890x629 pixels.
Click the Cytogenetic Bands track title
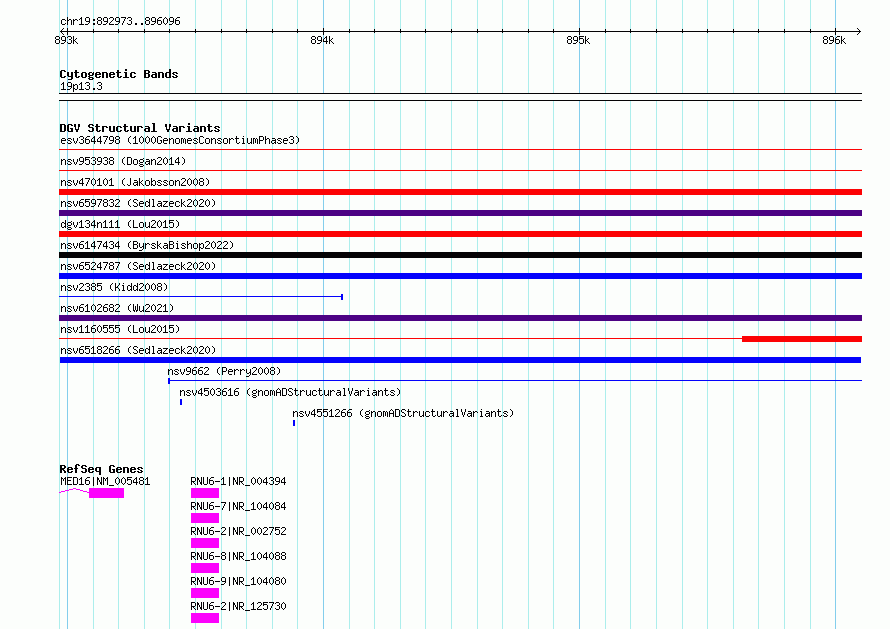tap(119, 74)
